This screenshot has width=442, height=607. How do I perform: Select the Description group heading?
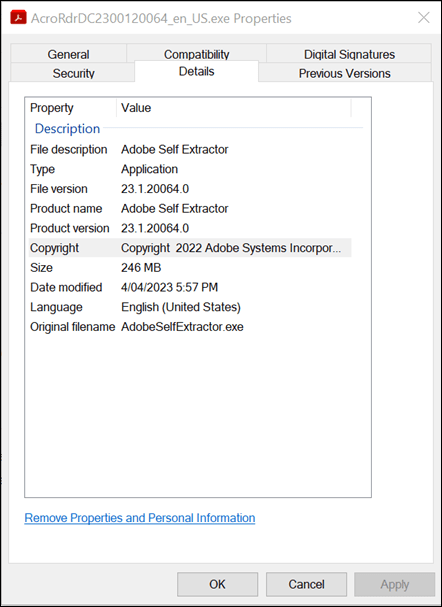tap(67, 129)
